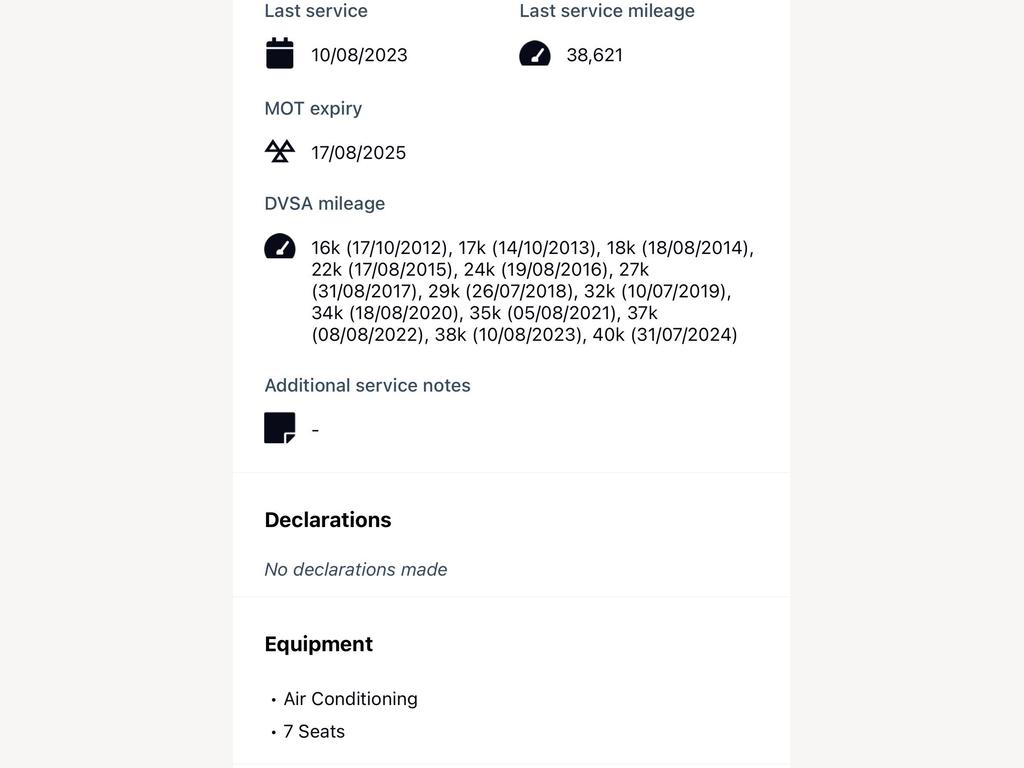Click the Equipment heading

pos(319,645)
